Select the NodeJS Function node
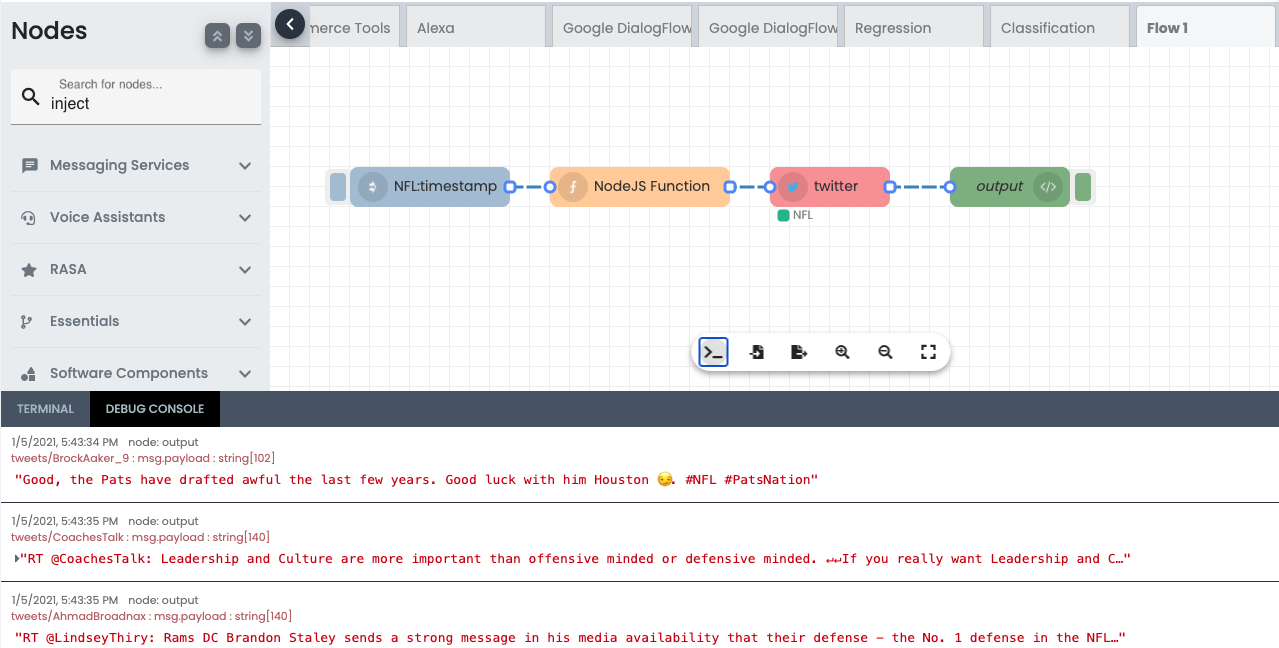This screenshot has height=648, width=1279. (x=640, y=187)
